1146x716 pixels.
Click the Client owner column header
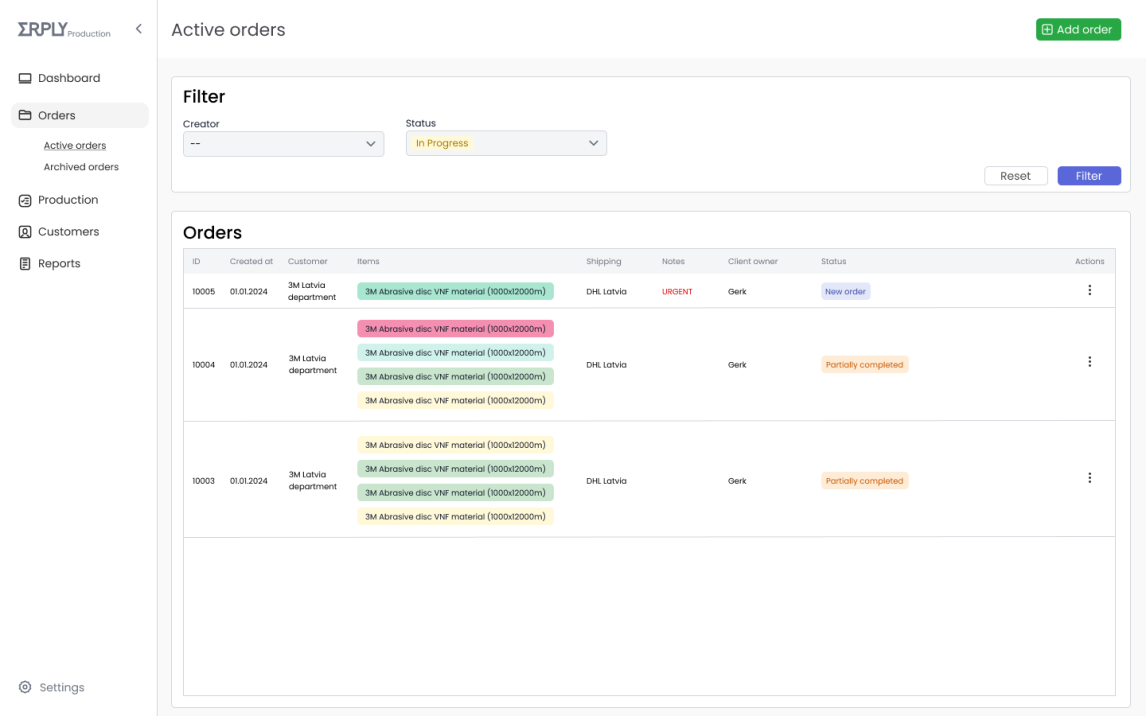753,262
